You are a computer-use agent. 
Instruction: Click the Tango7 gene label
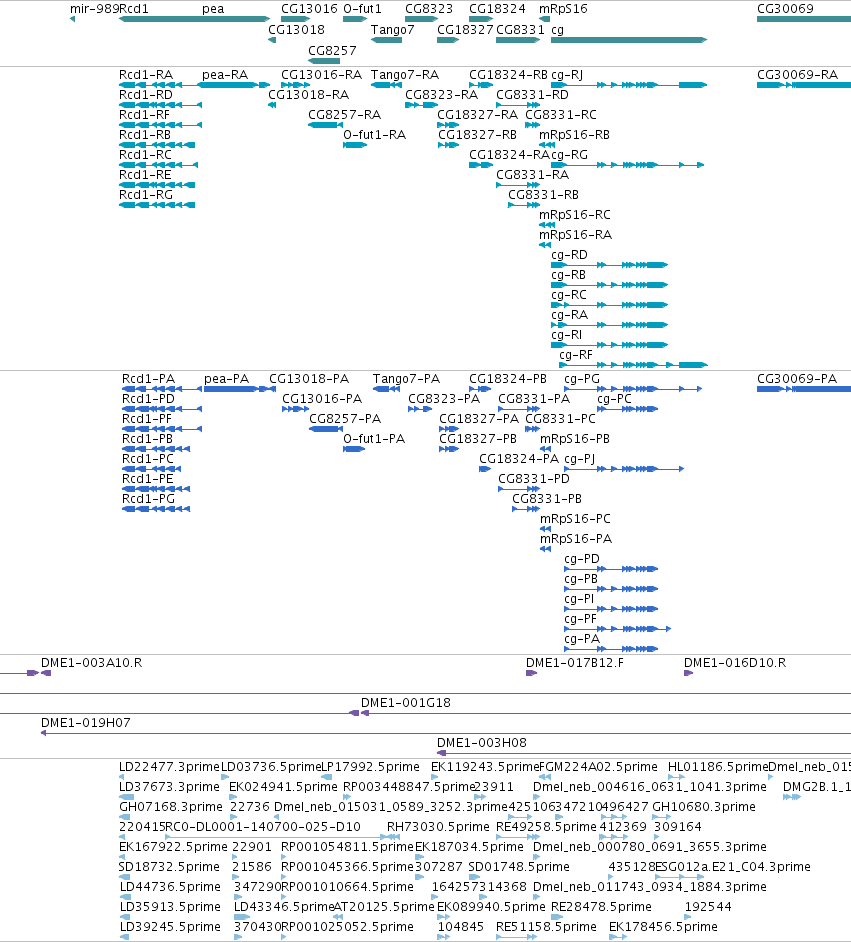pos(392,29)
